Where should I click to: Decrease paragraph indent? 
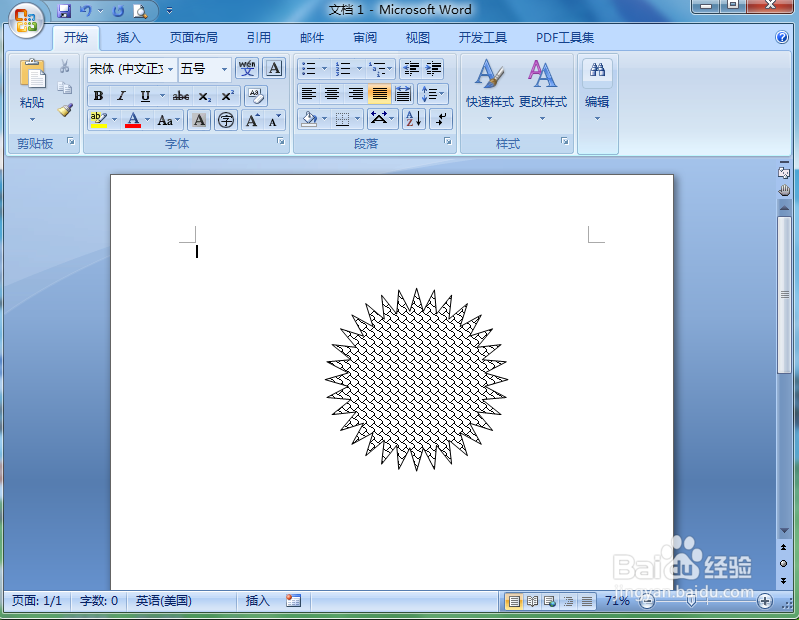click(x=411, y=68)
